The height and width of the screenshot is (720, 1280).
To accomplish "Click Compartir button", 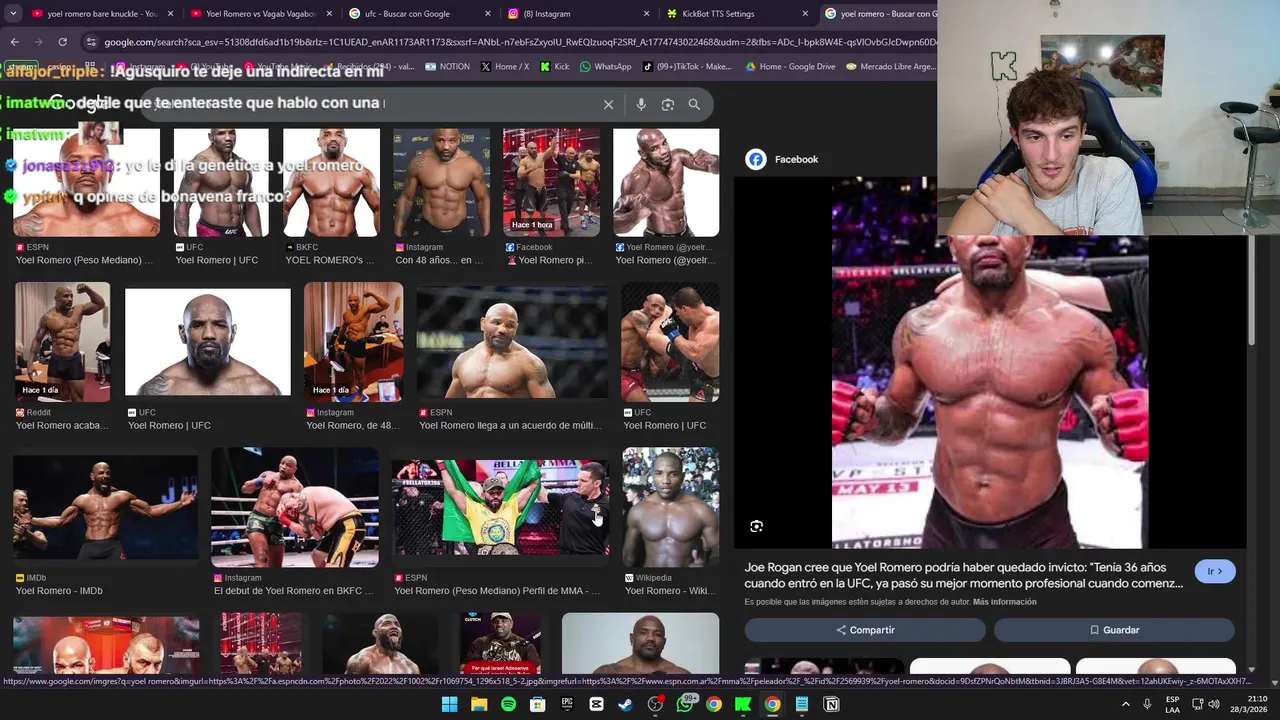I will point(865,630).
